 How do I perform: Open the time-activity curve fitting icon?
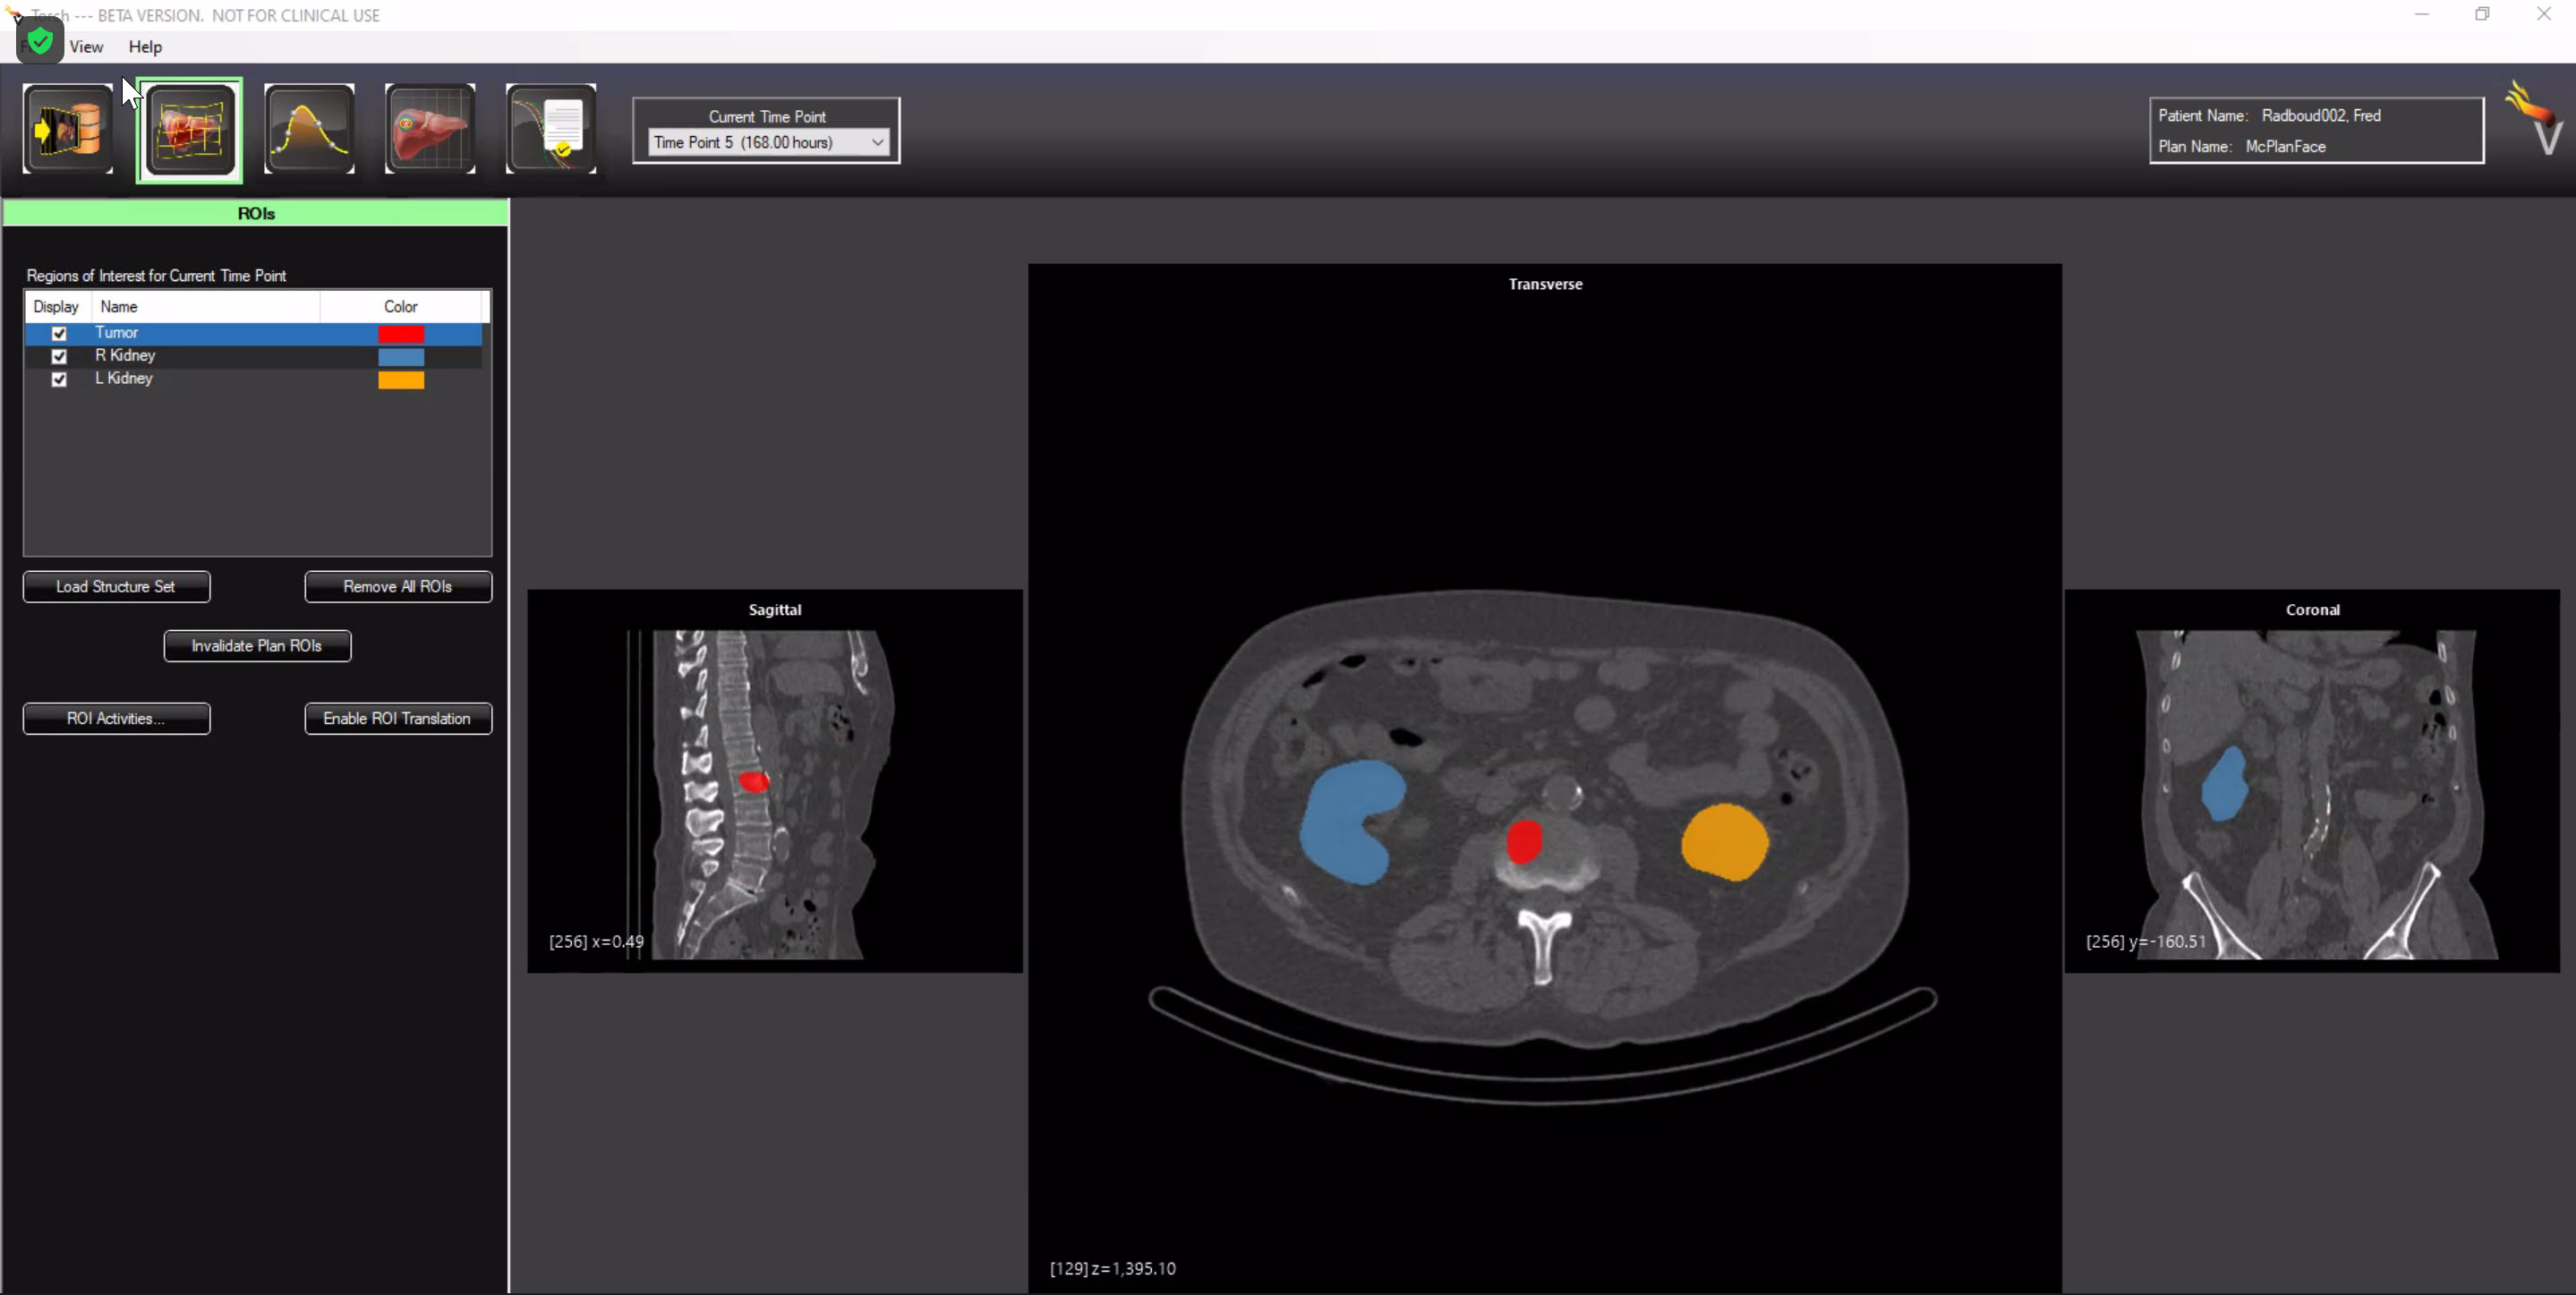(x=309, y=129)
